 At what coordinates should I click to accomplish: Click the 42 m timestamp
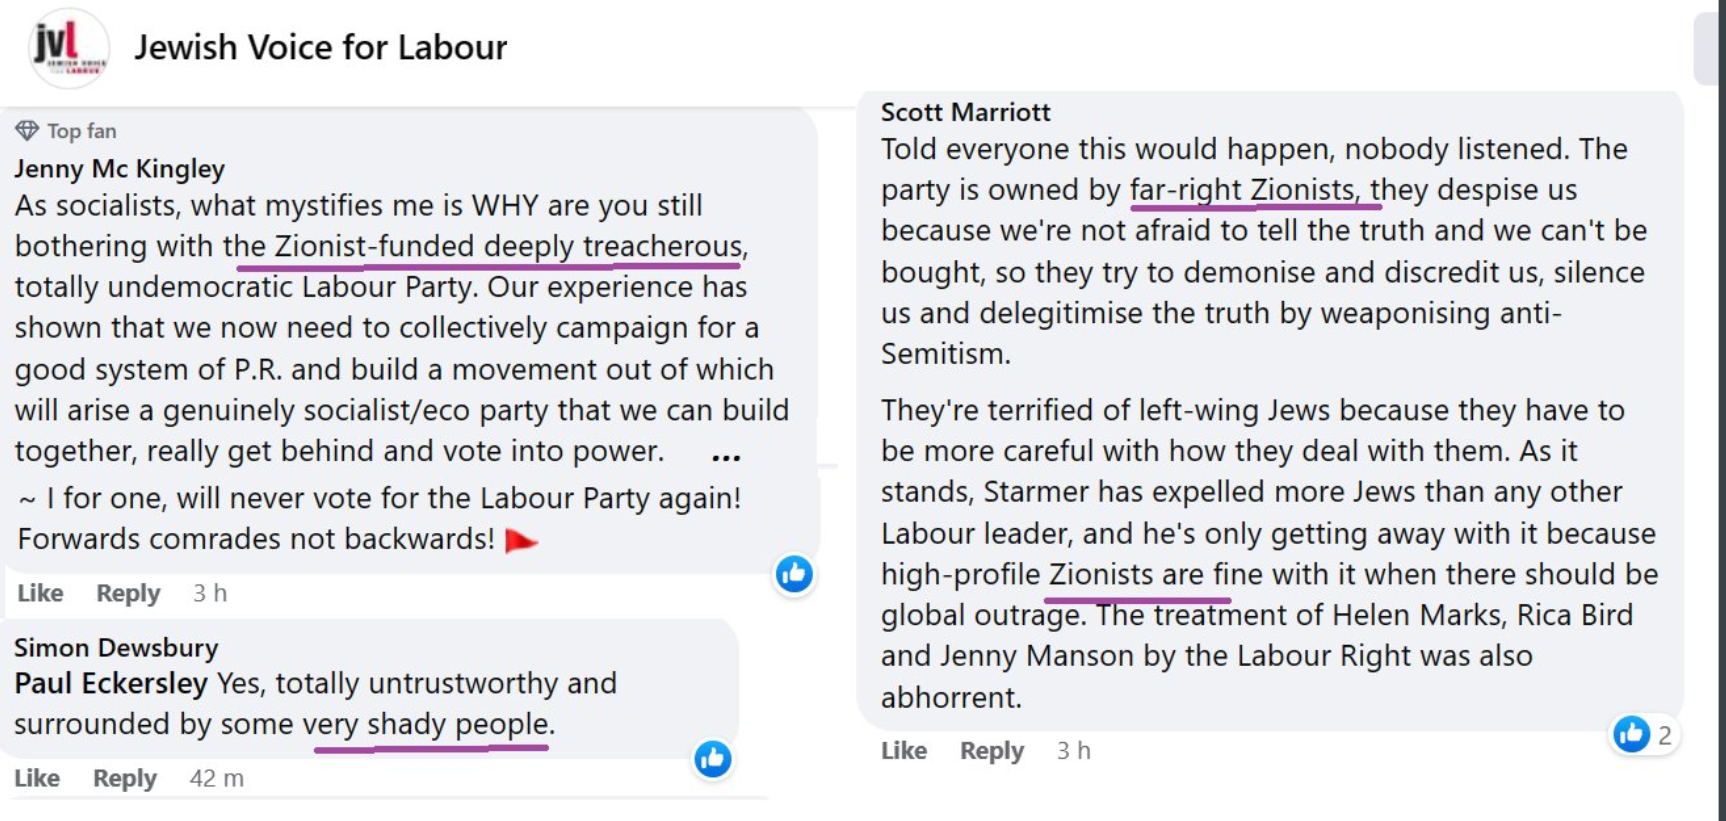(x=216, y=778)
